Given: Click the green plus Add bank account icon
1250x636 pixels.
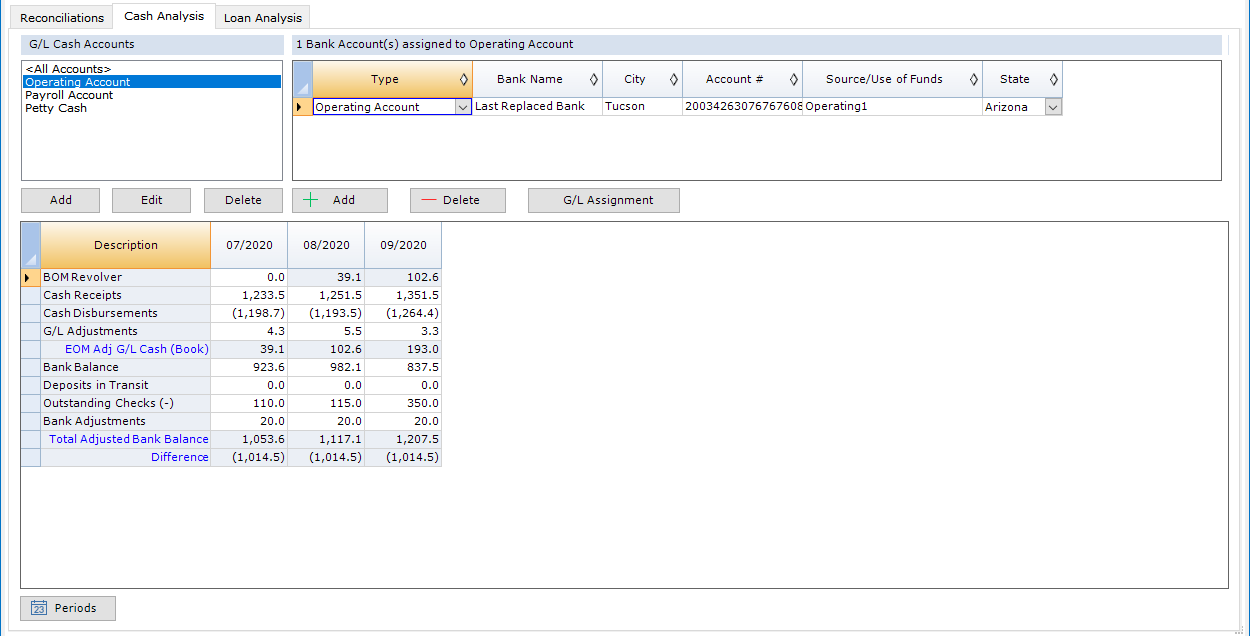Looking at the screenshot, I should click(311, 200).
